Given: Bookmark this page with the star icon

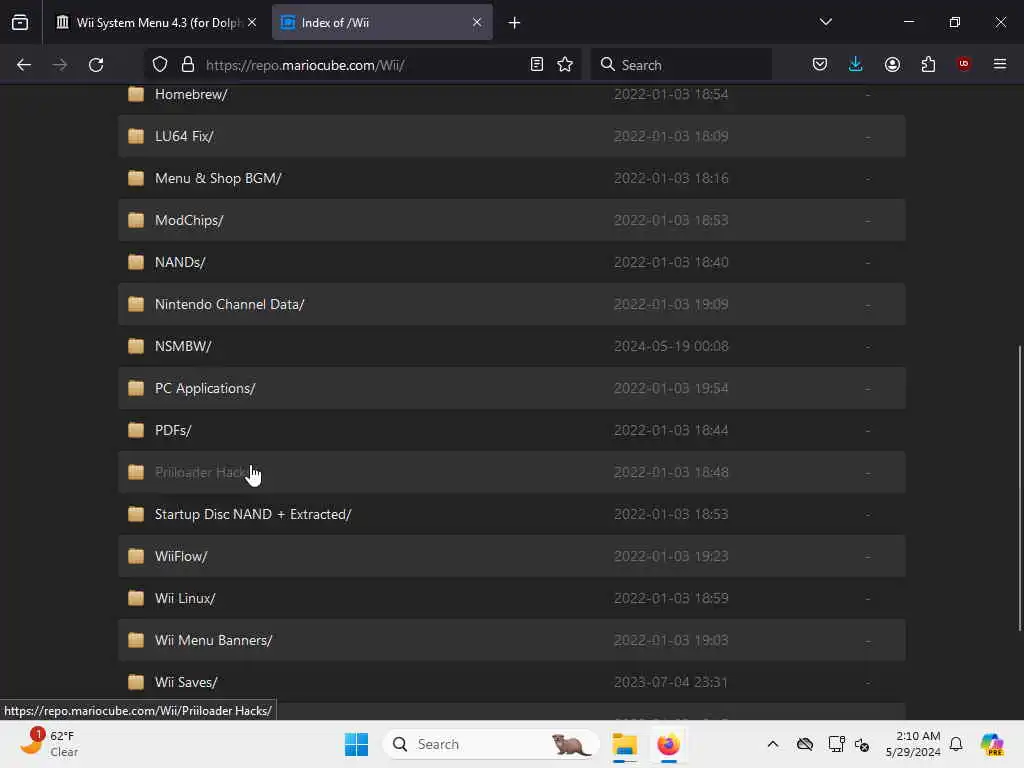Looking at the screenshot, I should pos(565,65).
